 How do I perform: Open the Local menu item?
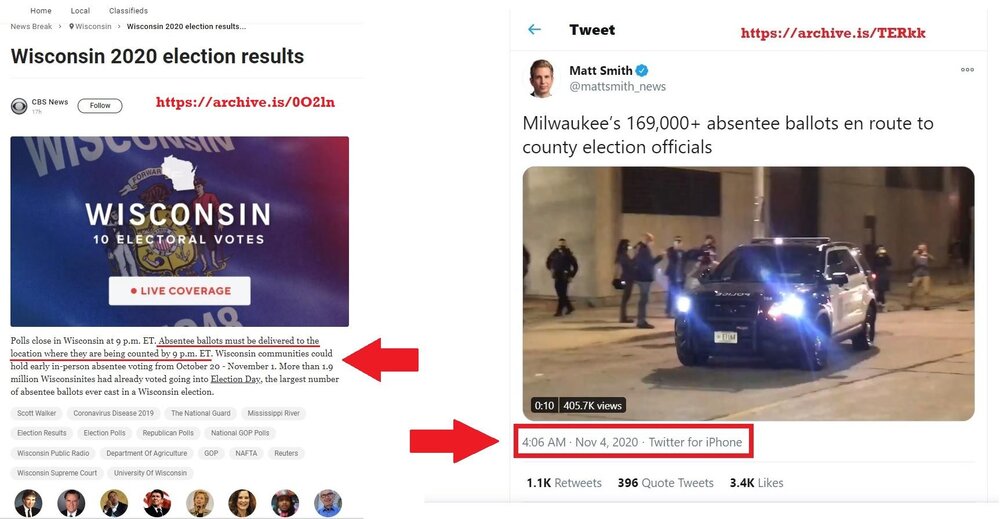click(80, 11)
